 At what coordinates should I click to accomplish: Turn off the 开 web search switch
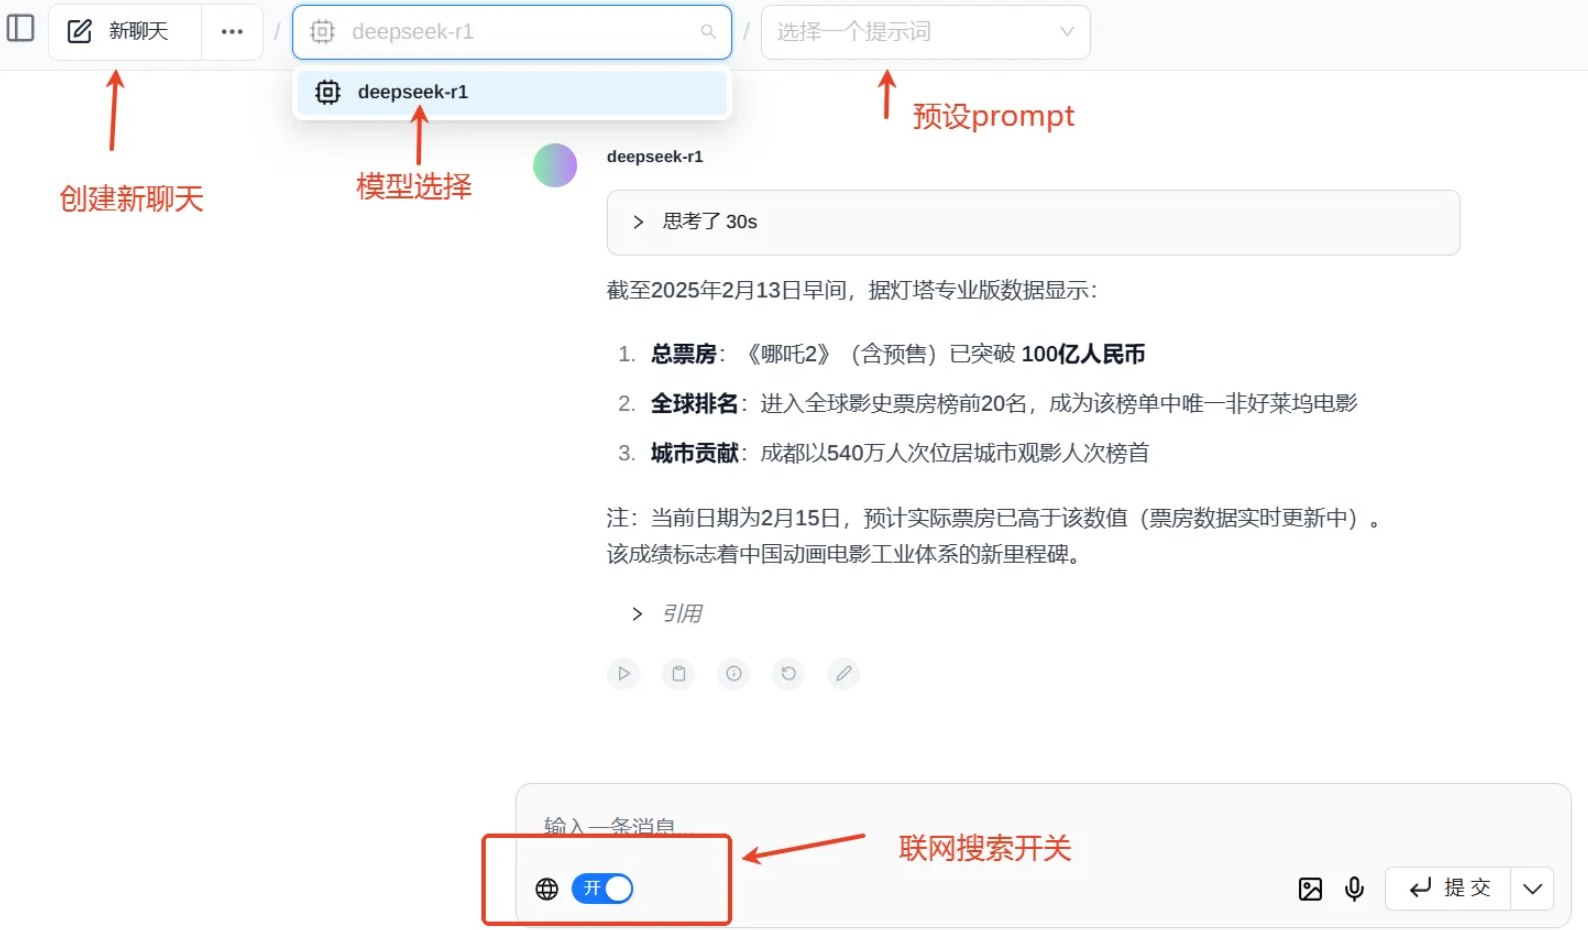(602, 888)
